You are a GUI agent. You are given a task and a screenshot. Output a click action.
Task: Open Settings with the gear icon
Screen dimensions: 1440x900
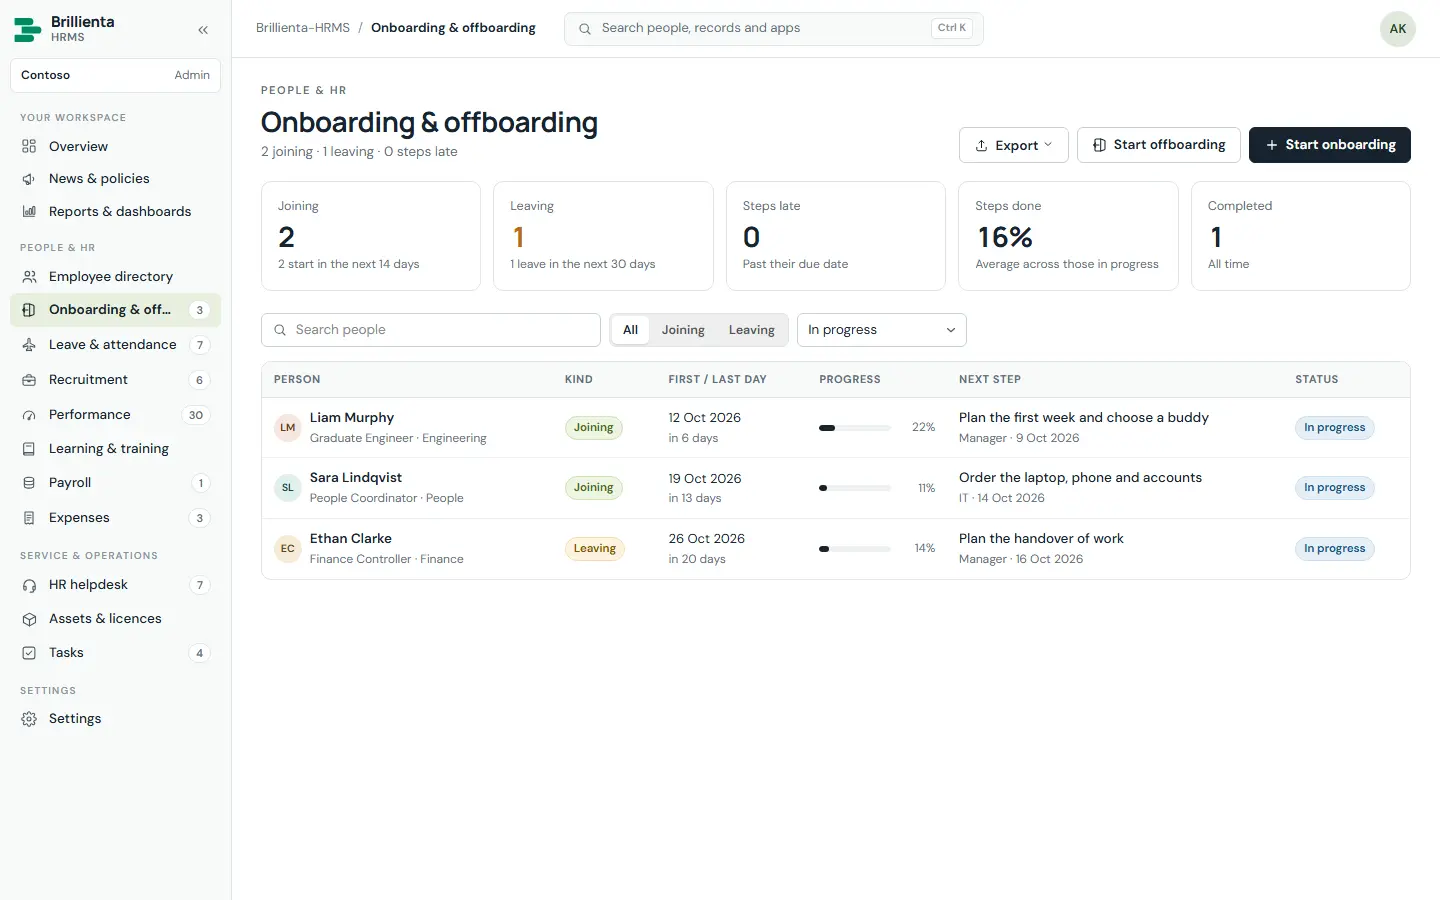(x=115, y=718)
